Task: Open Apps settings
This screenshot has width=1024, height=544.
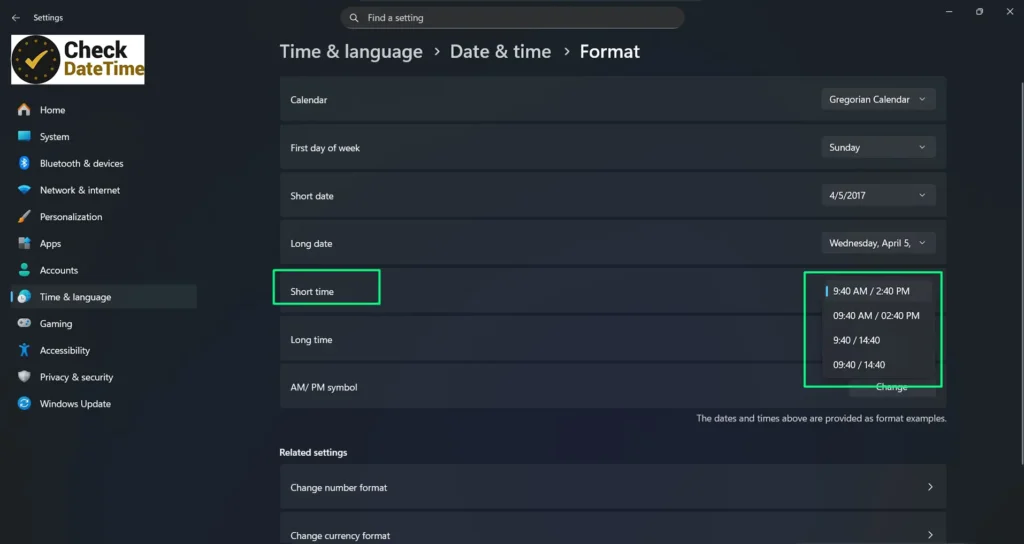Action: point(104,244)
